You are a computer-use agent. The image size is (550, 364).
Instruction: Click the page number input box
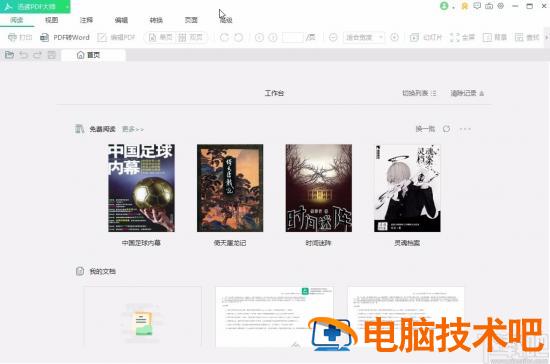293,37
